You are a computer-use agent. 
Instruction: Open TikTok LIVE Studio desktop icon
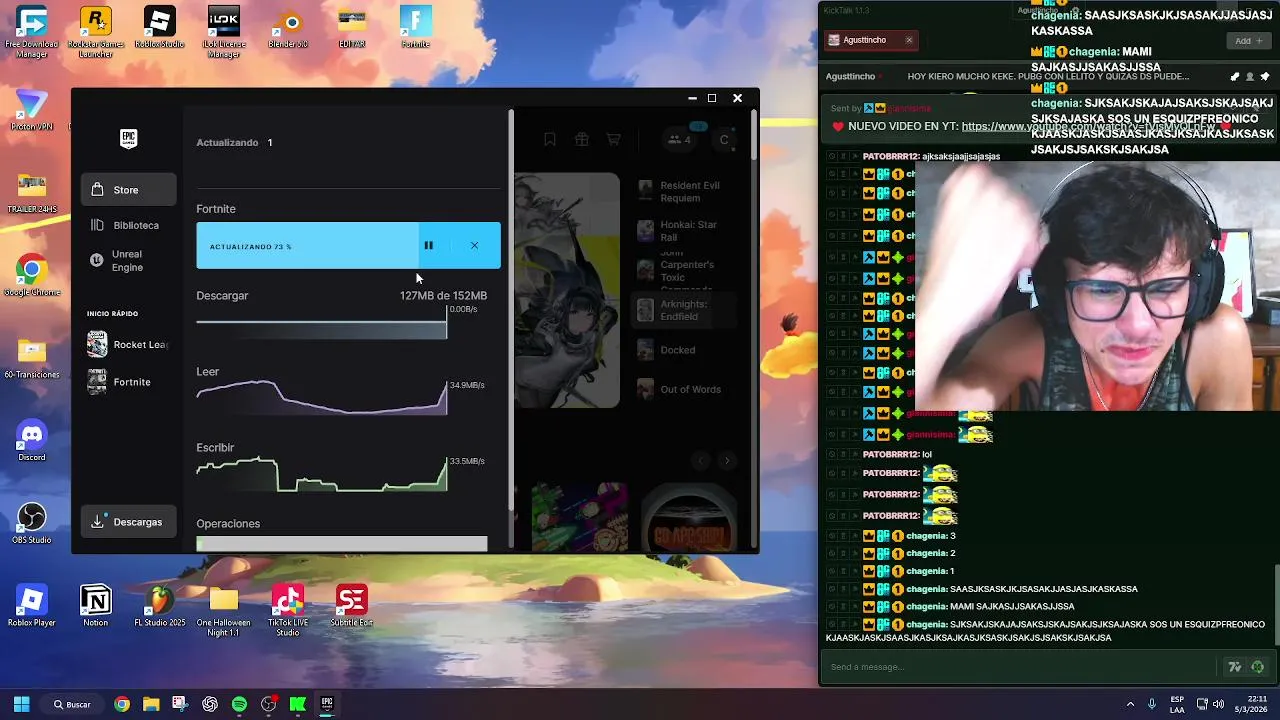(288, 610)
